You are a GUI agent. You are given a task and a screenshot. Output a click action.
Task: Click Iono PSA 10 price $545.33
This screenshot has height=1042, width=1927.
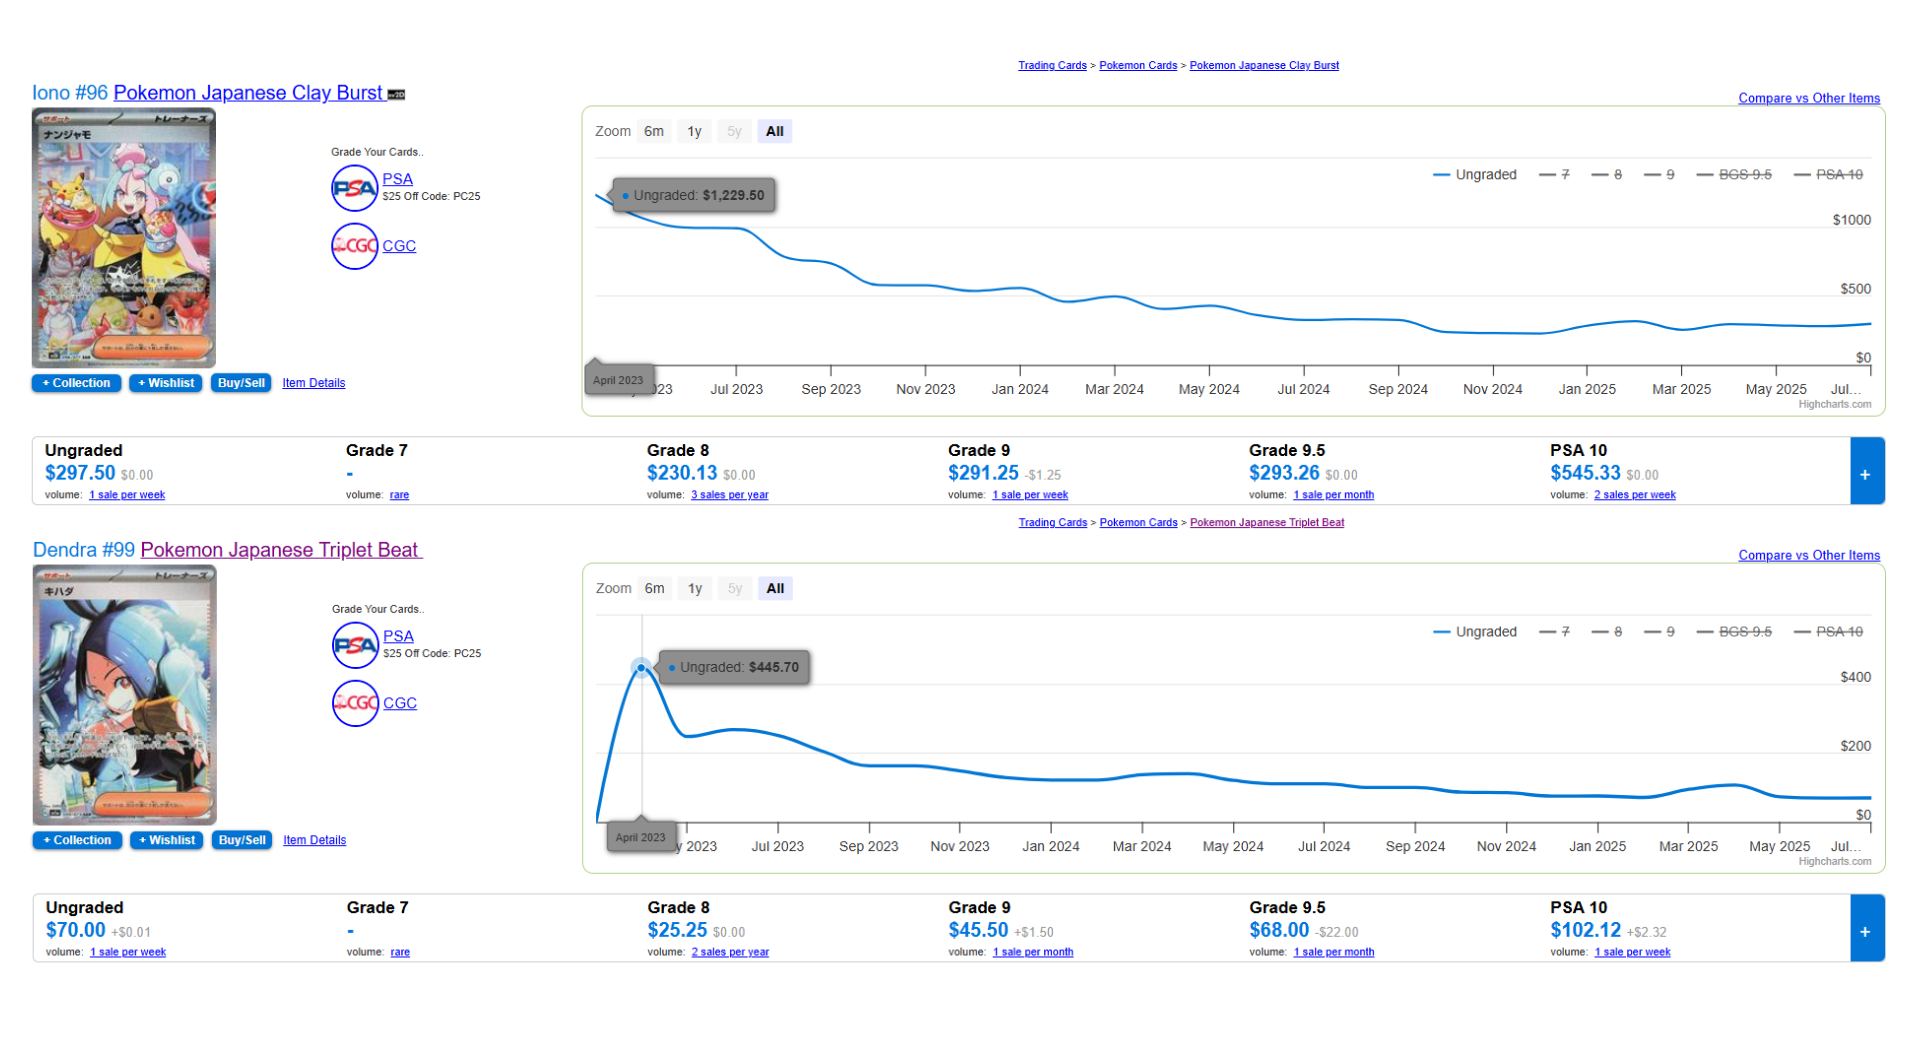1585,473
